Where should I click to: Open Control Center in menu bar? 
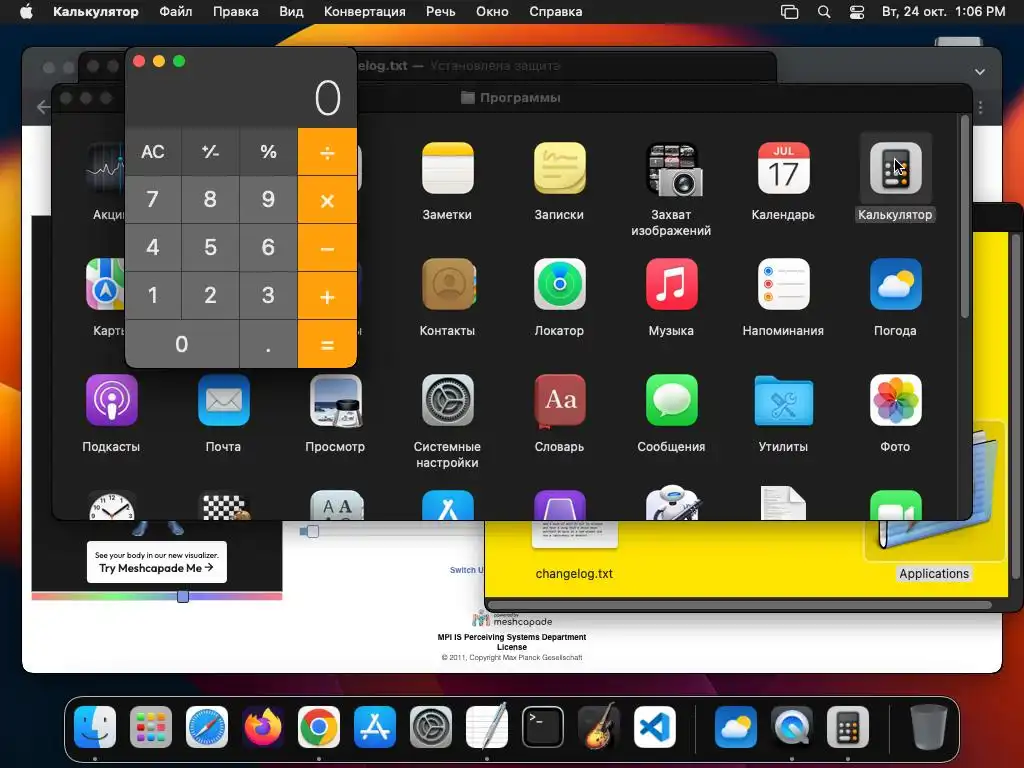pyautogui.click(x=857, y=12)
